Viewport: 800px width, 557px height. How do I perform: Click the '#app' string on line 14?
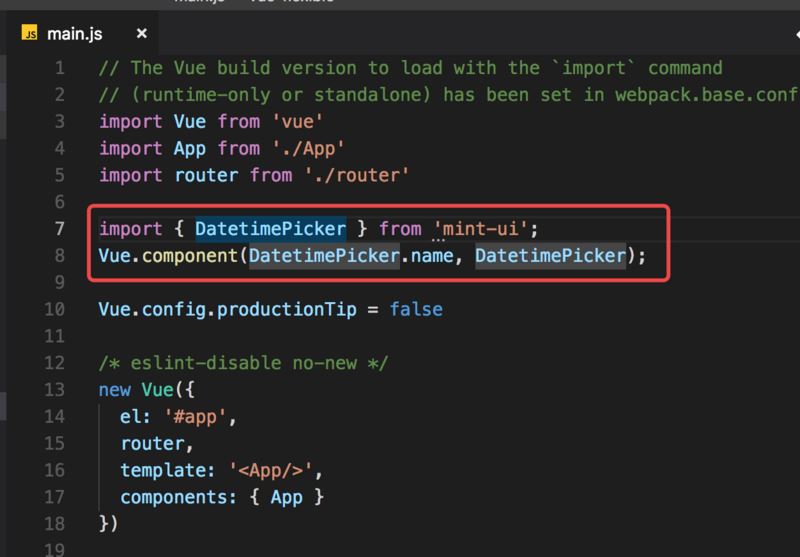[x=194, y=417]
